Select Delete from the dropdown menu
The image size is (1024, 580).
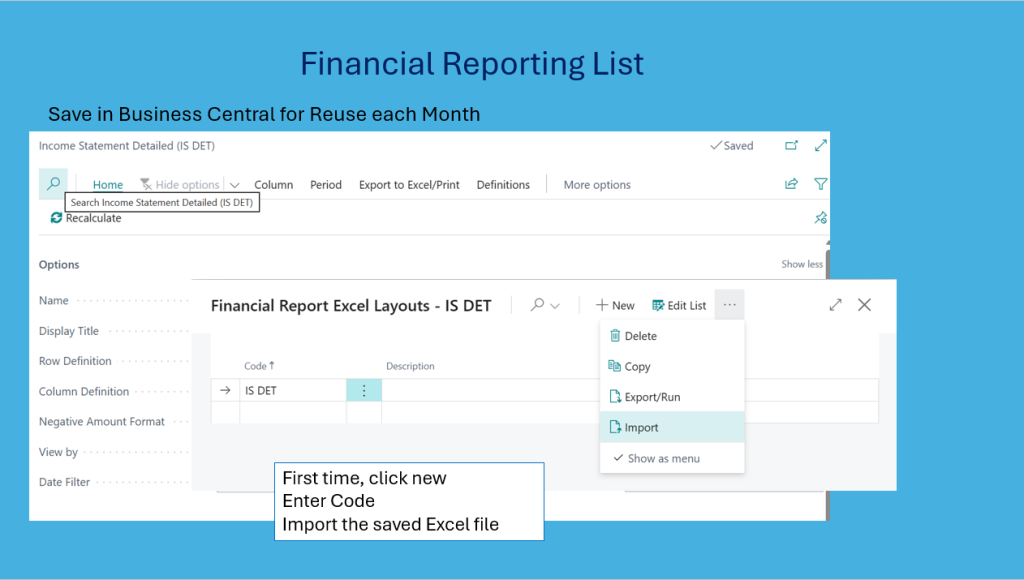pyautogui.click(x=640, y=336)
